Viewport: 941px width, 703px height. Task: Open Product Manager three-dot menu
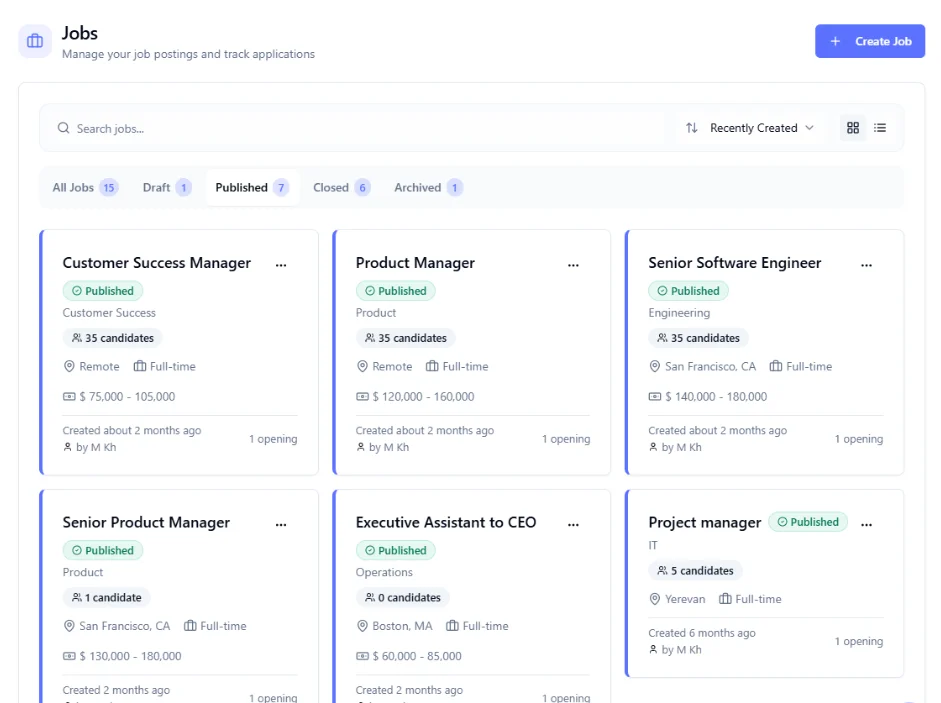[573, 265]
